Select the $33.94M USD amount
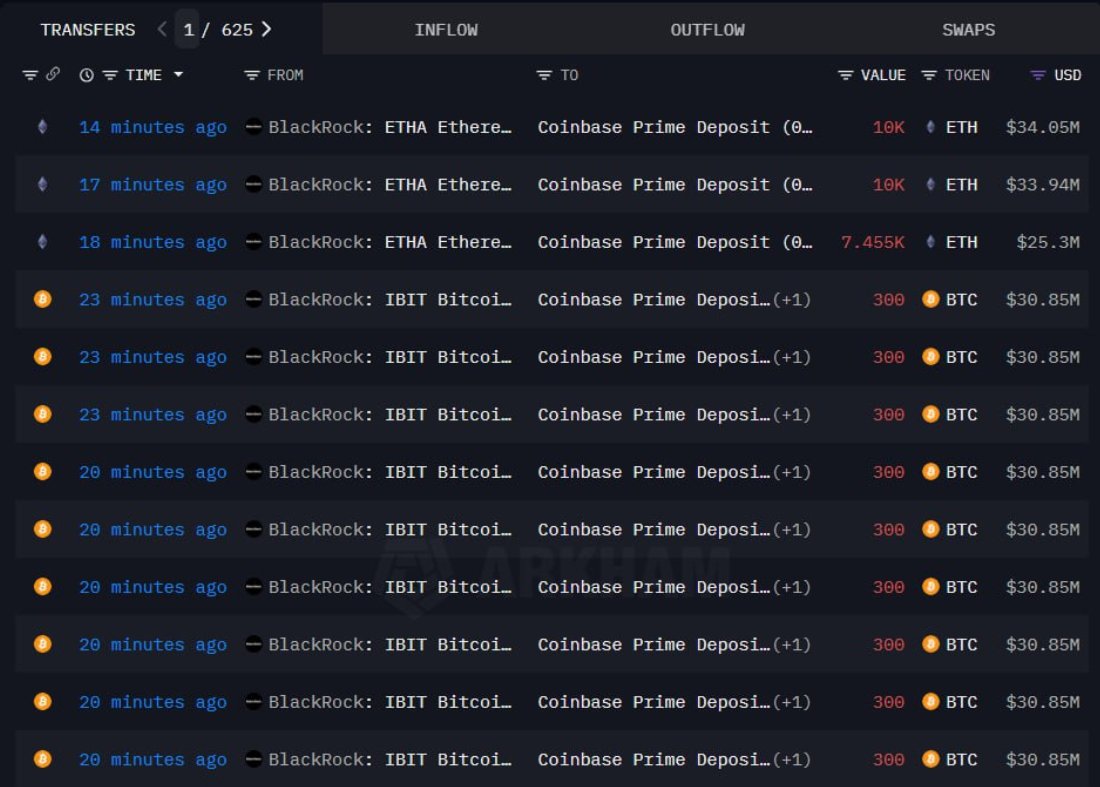The image size is (1100, 787). [1042, 185]
